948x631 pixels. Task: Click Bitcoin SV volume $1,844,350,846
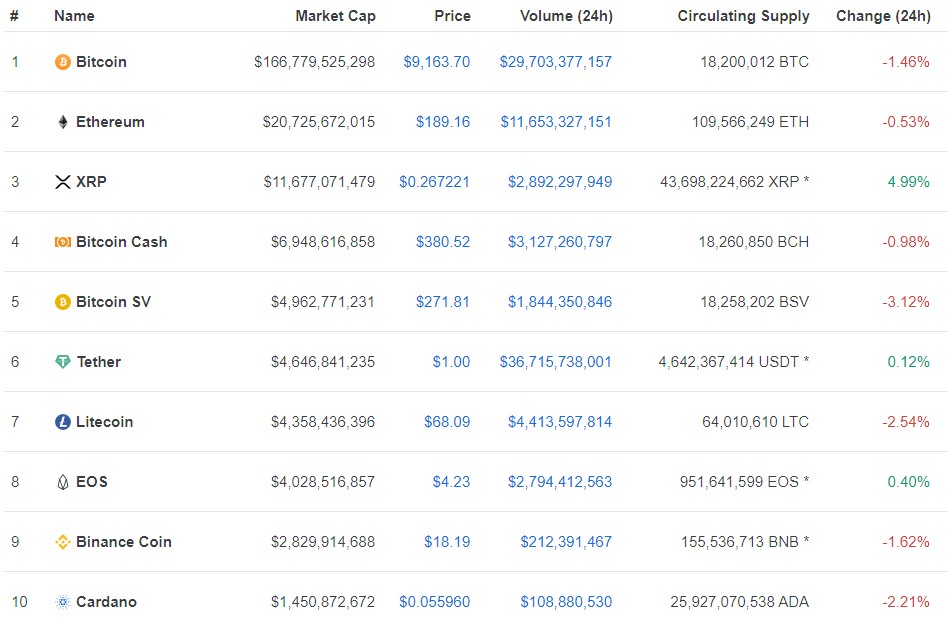pos(560,302)
